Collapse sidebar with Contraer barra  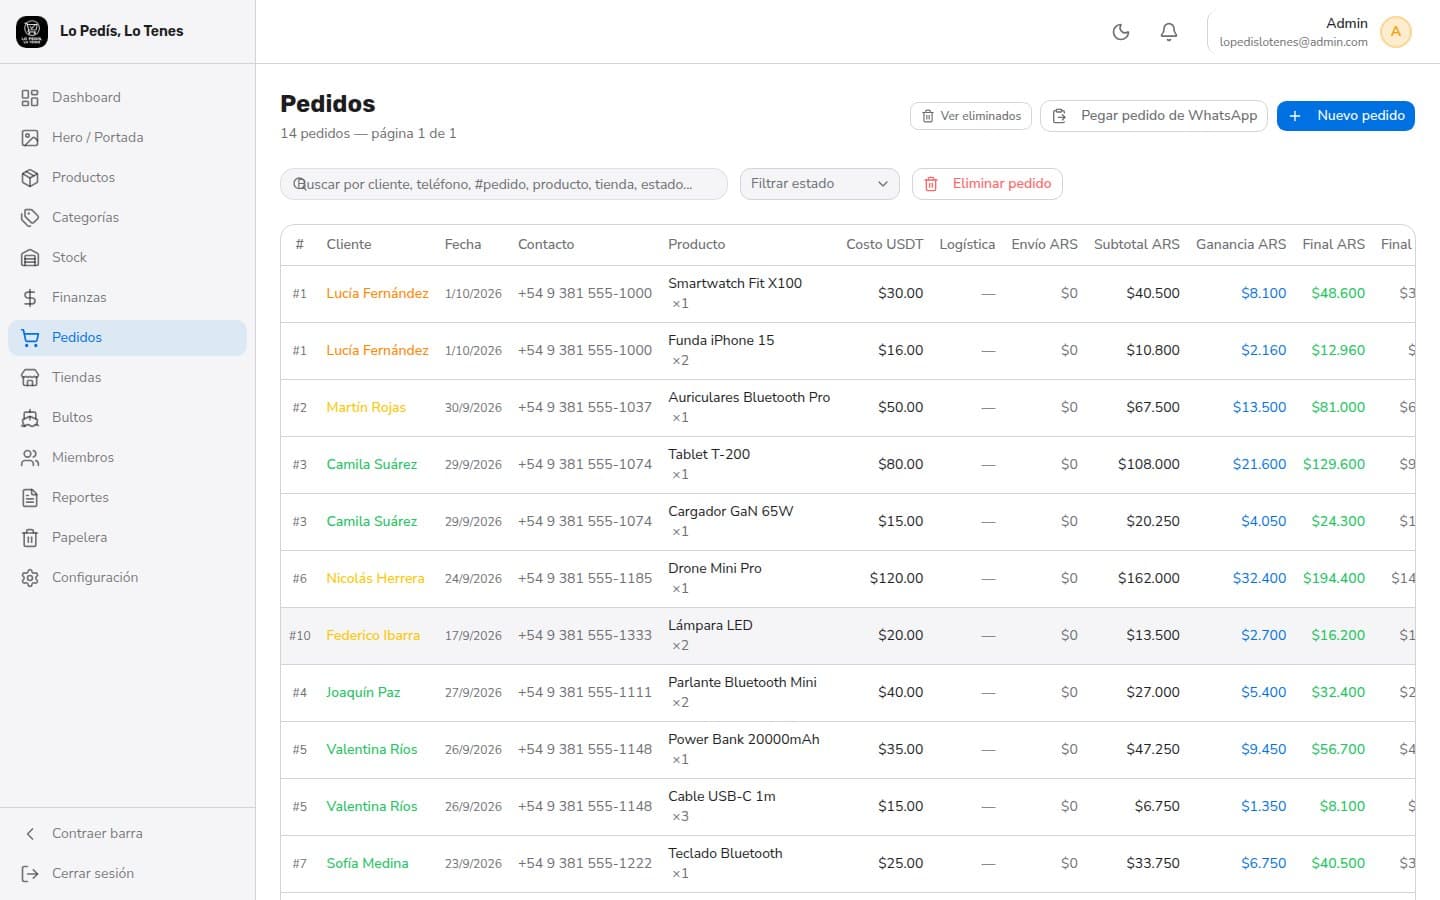click(128, 833)
